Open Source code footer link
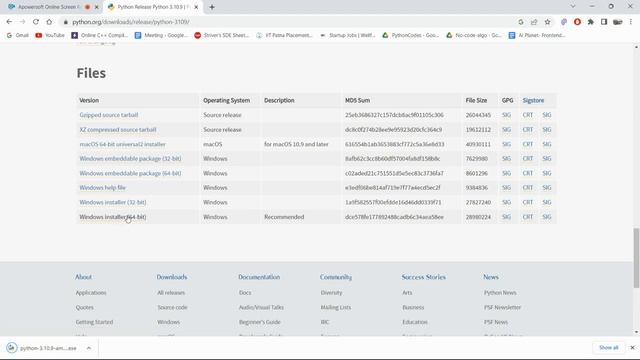Image resolution: width=640 pixels, height=360 pixels. click(172, 307)
